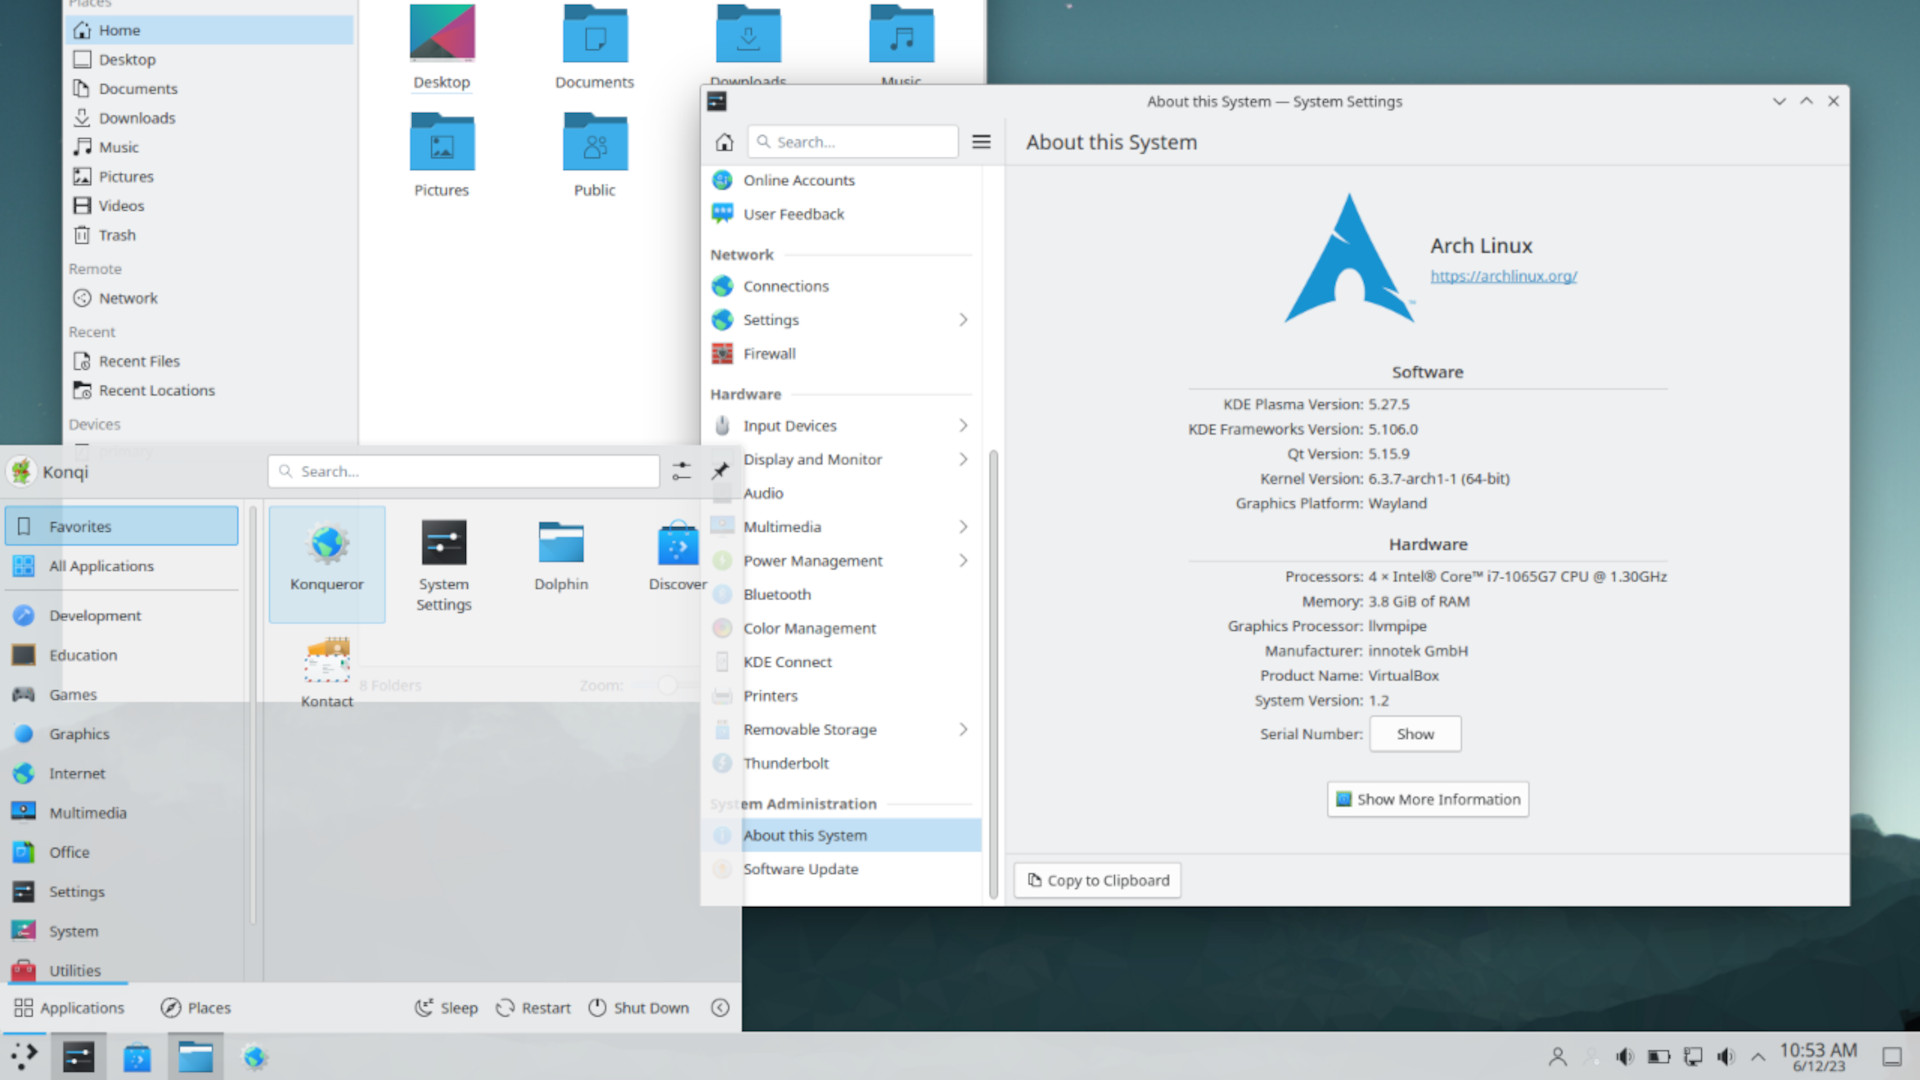Expand Display and Monitor submenu
Screen dimensions: 1920x1080
(963, 460)
